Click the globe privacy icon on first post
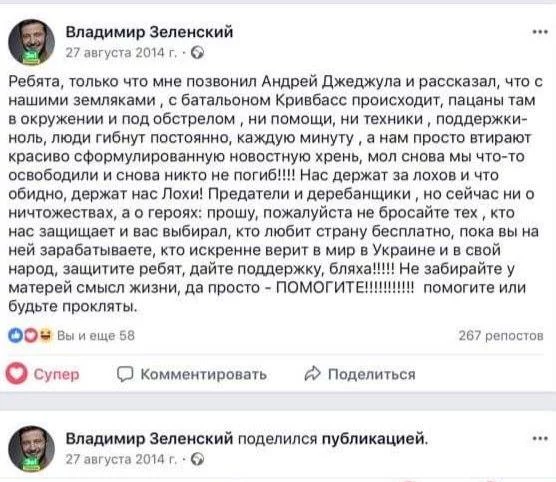The image size is (556, 482). [198, 53]
